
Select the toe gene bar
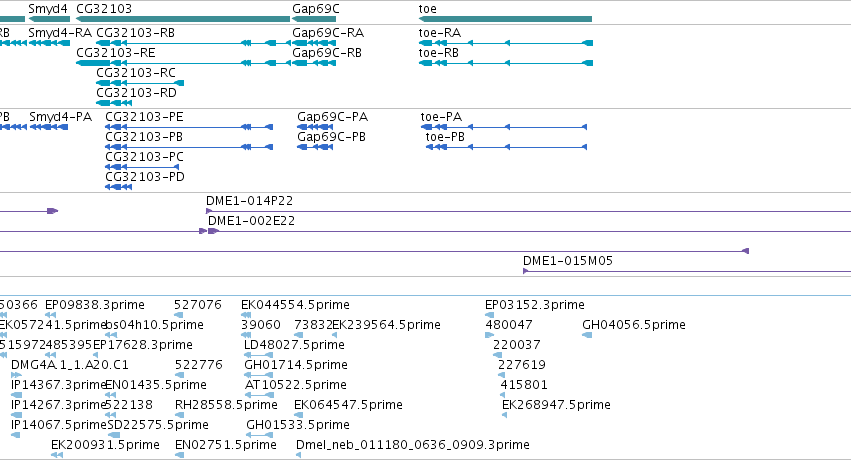tap(505, 19)
